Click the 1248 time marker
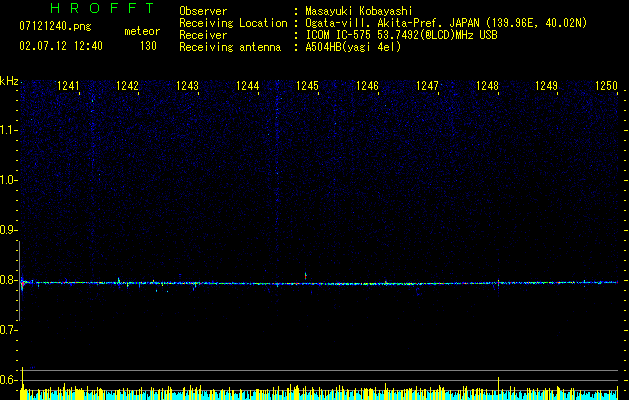The width and height of the screenshot is (629, 400). tap(487, 86)
